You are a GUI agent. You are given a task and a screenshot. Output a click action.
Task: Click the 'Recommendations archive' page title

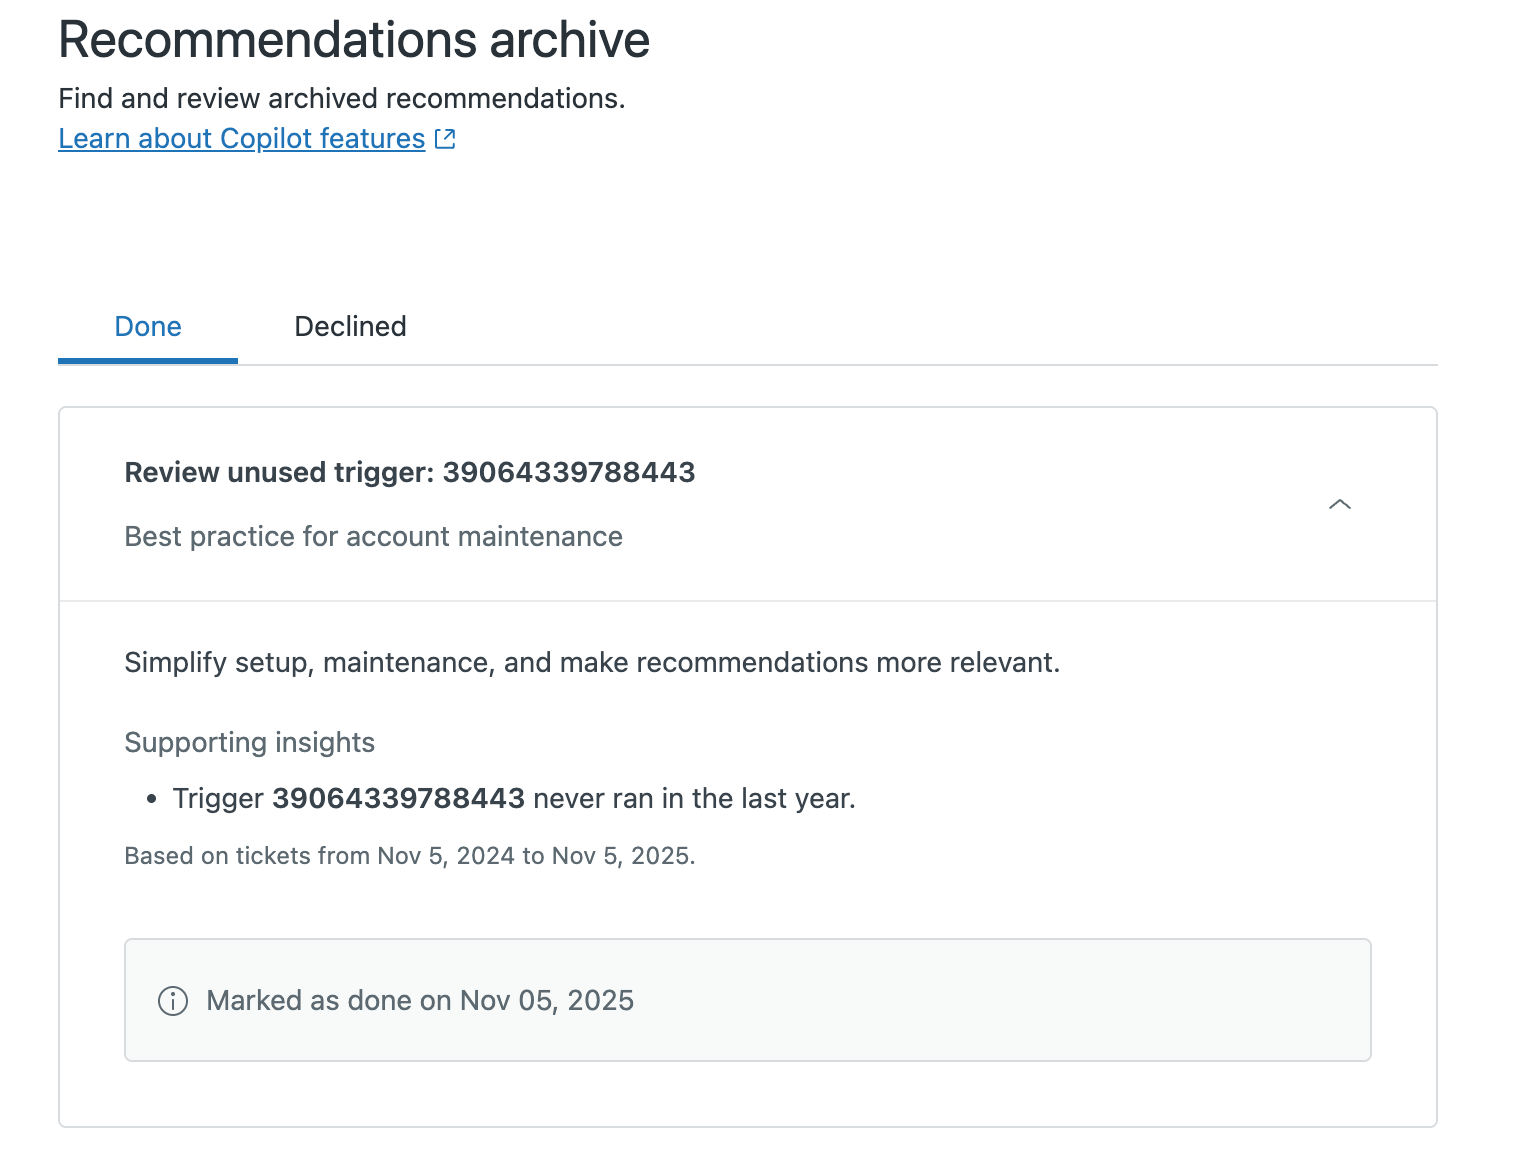(x=354, y=40)
